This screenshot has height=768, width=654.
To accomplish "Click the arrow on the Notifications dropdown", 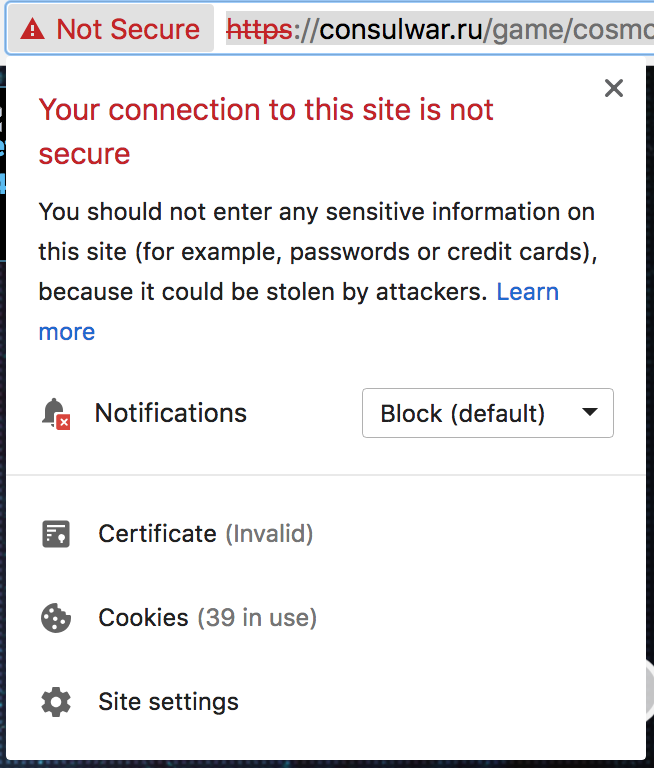I will pyautogui.click(x=590, y=413).
